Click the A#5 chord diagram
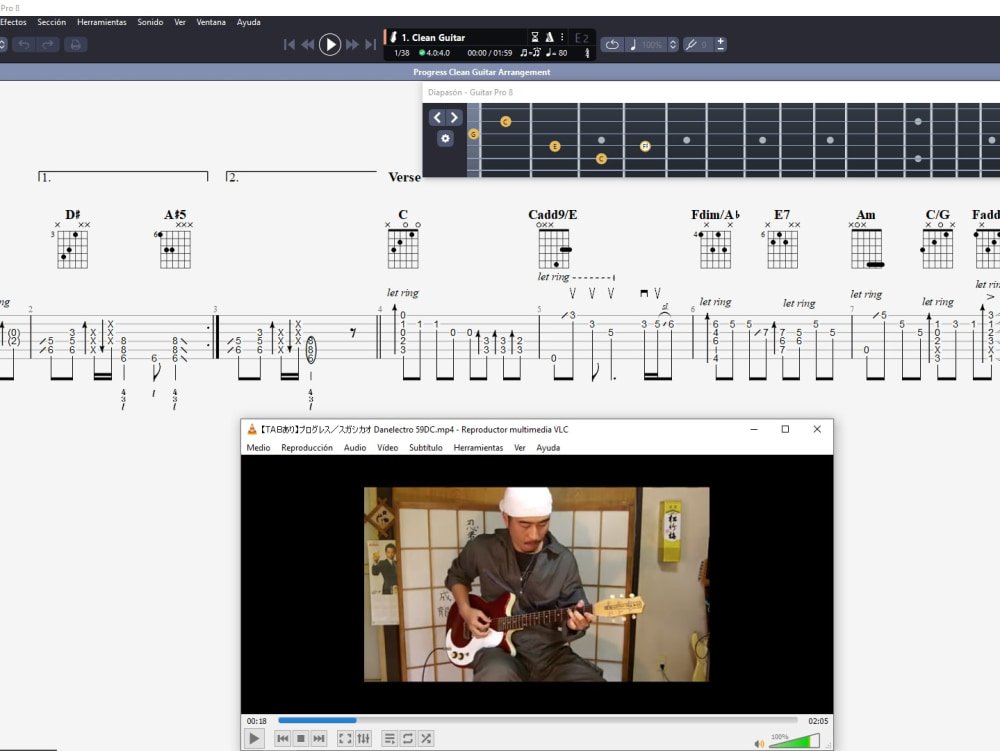The width and height of the screenshot is (1000, 751). pyautogui.click(x=175, y=245)
